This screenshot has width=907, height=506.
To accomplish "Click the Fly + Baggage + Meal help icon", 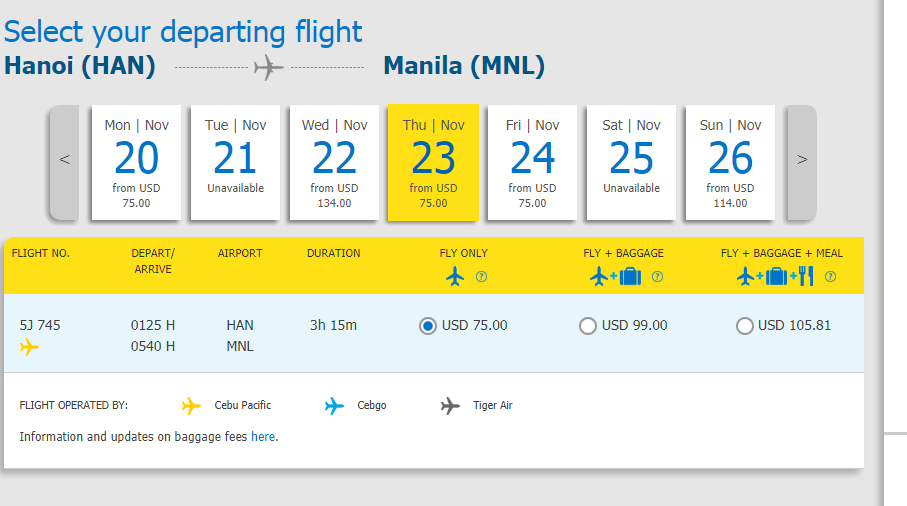I will click(830, 277).
